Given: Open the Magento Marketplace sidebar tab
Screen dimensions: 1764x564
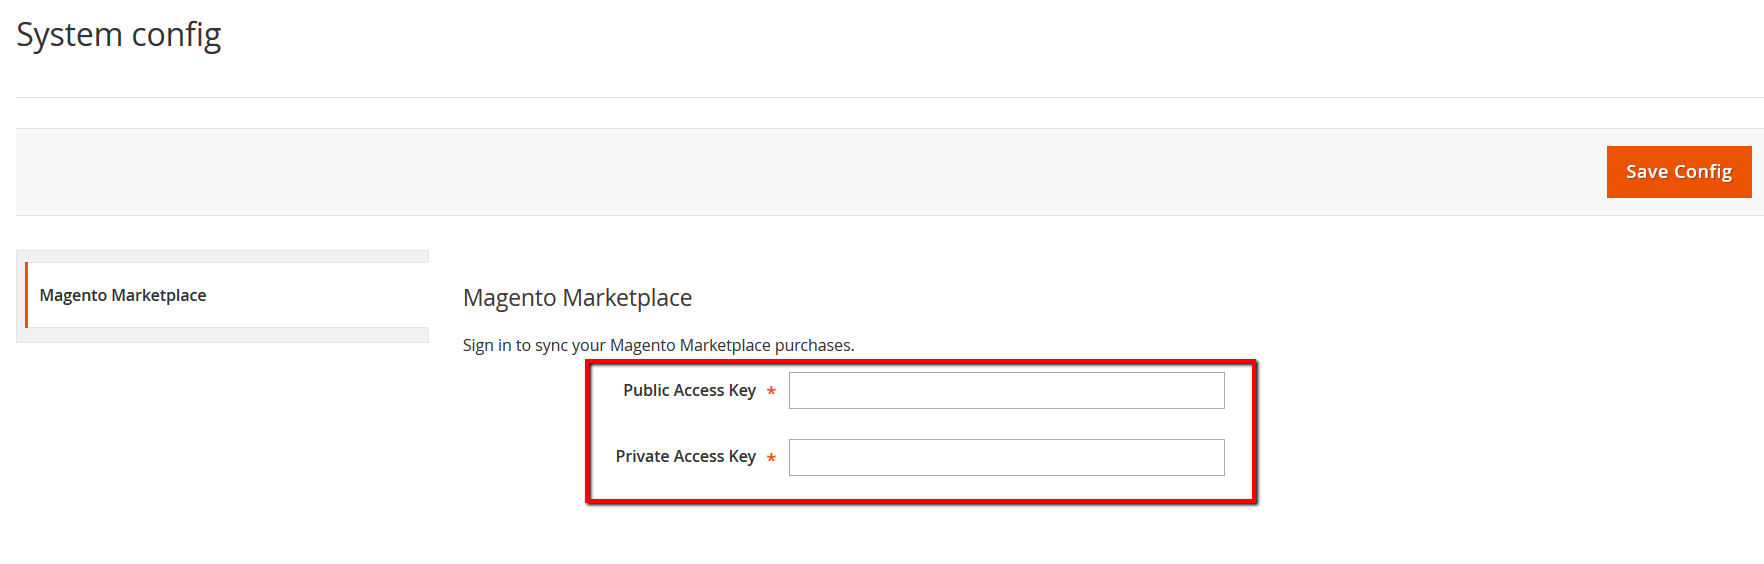Looking at the screenshot, I should [x=227, y=295].
